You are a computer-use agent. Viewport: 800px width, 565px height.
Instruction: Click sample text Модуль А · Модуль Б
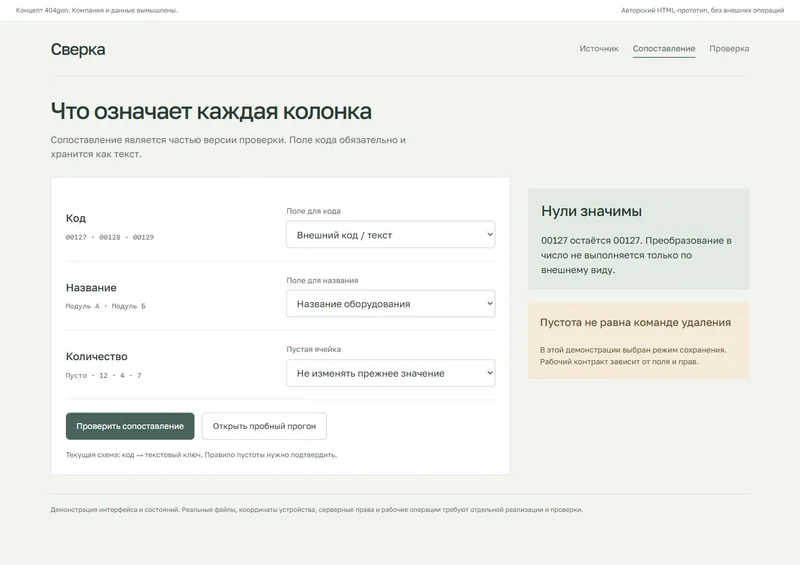pos(106,306)
